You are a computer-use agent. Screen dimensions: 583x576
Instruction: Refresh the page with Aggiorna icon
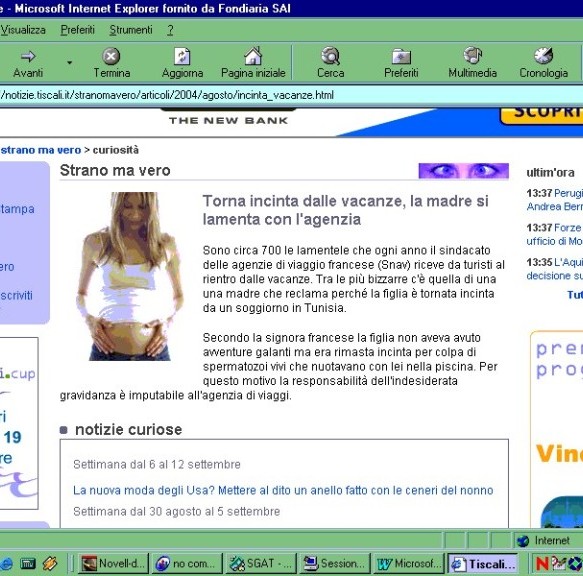pos(182,57)
